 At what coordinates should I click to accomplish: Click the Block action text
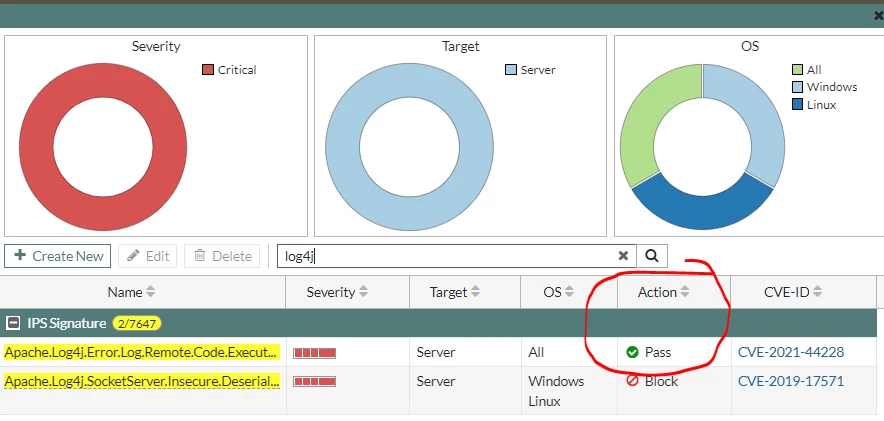[661, 382]
